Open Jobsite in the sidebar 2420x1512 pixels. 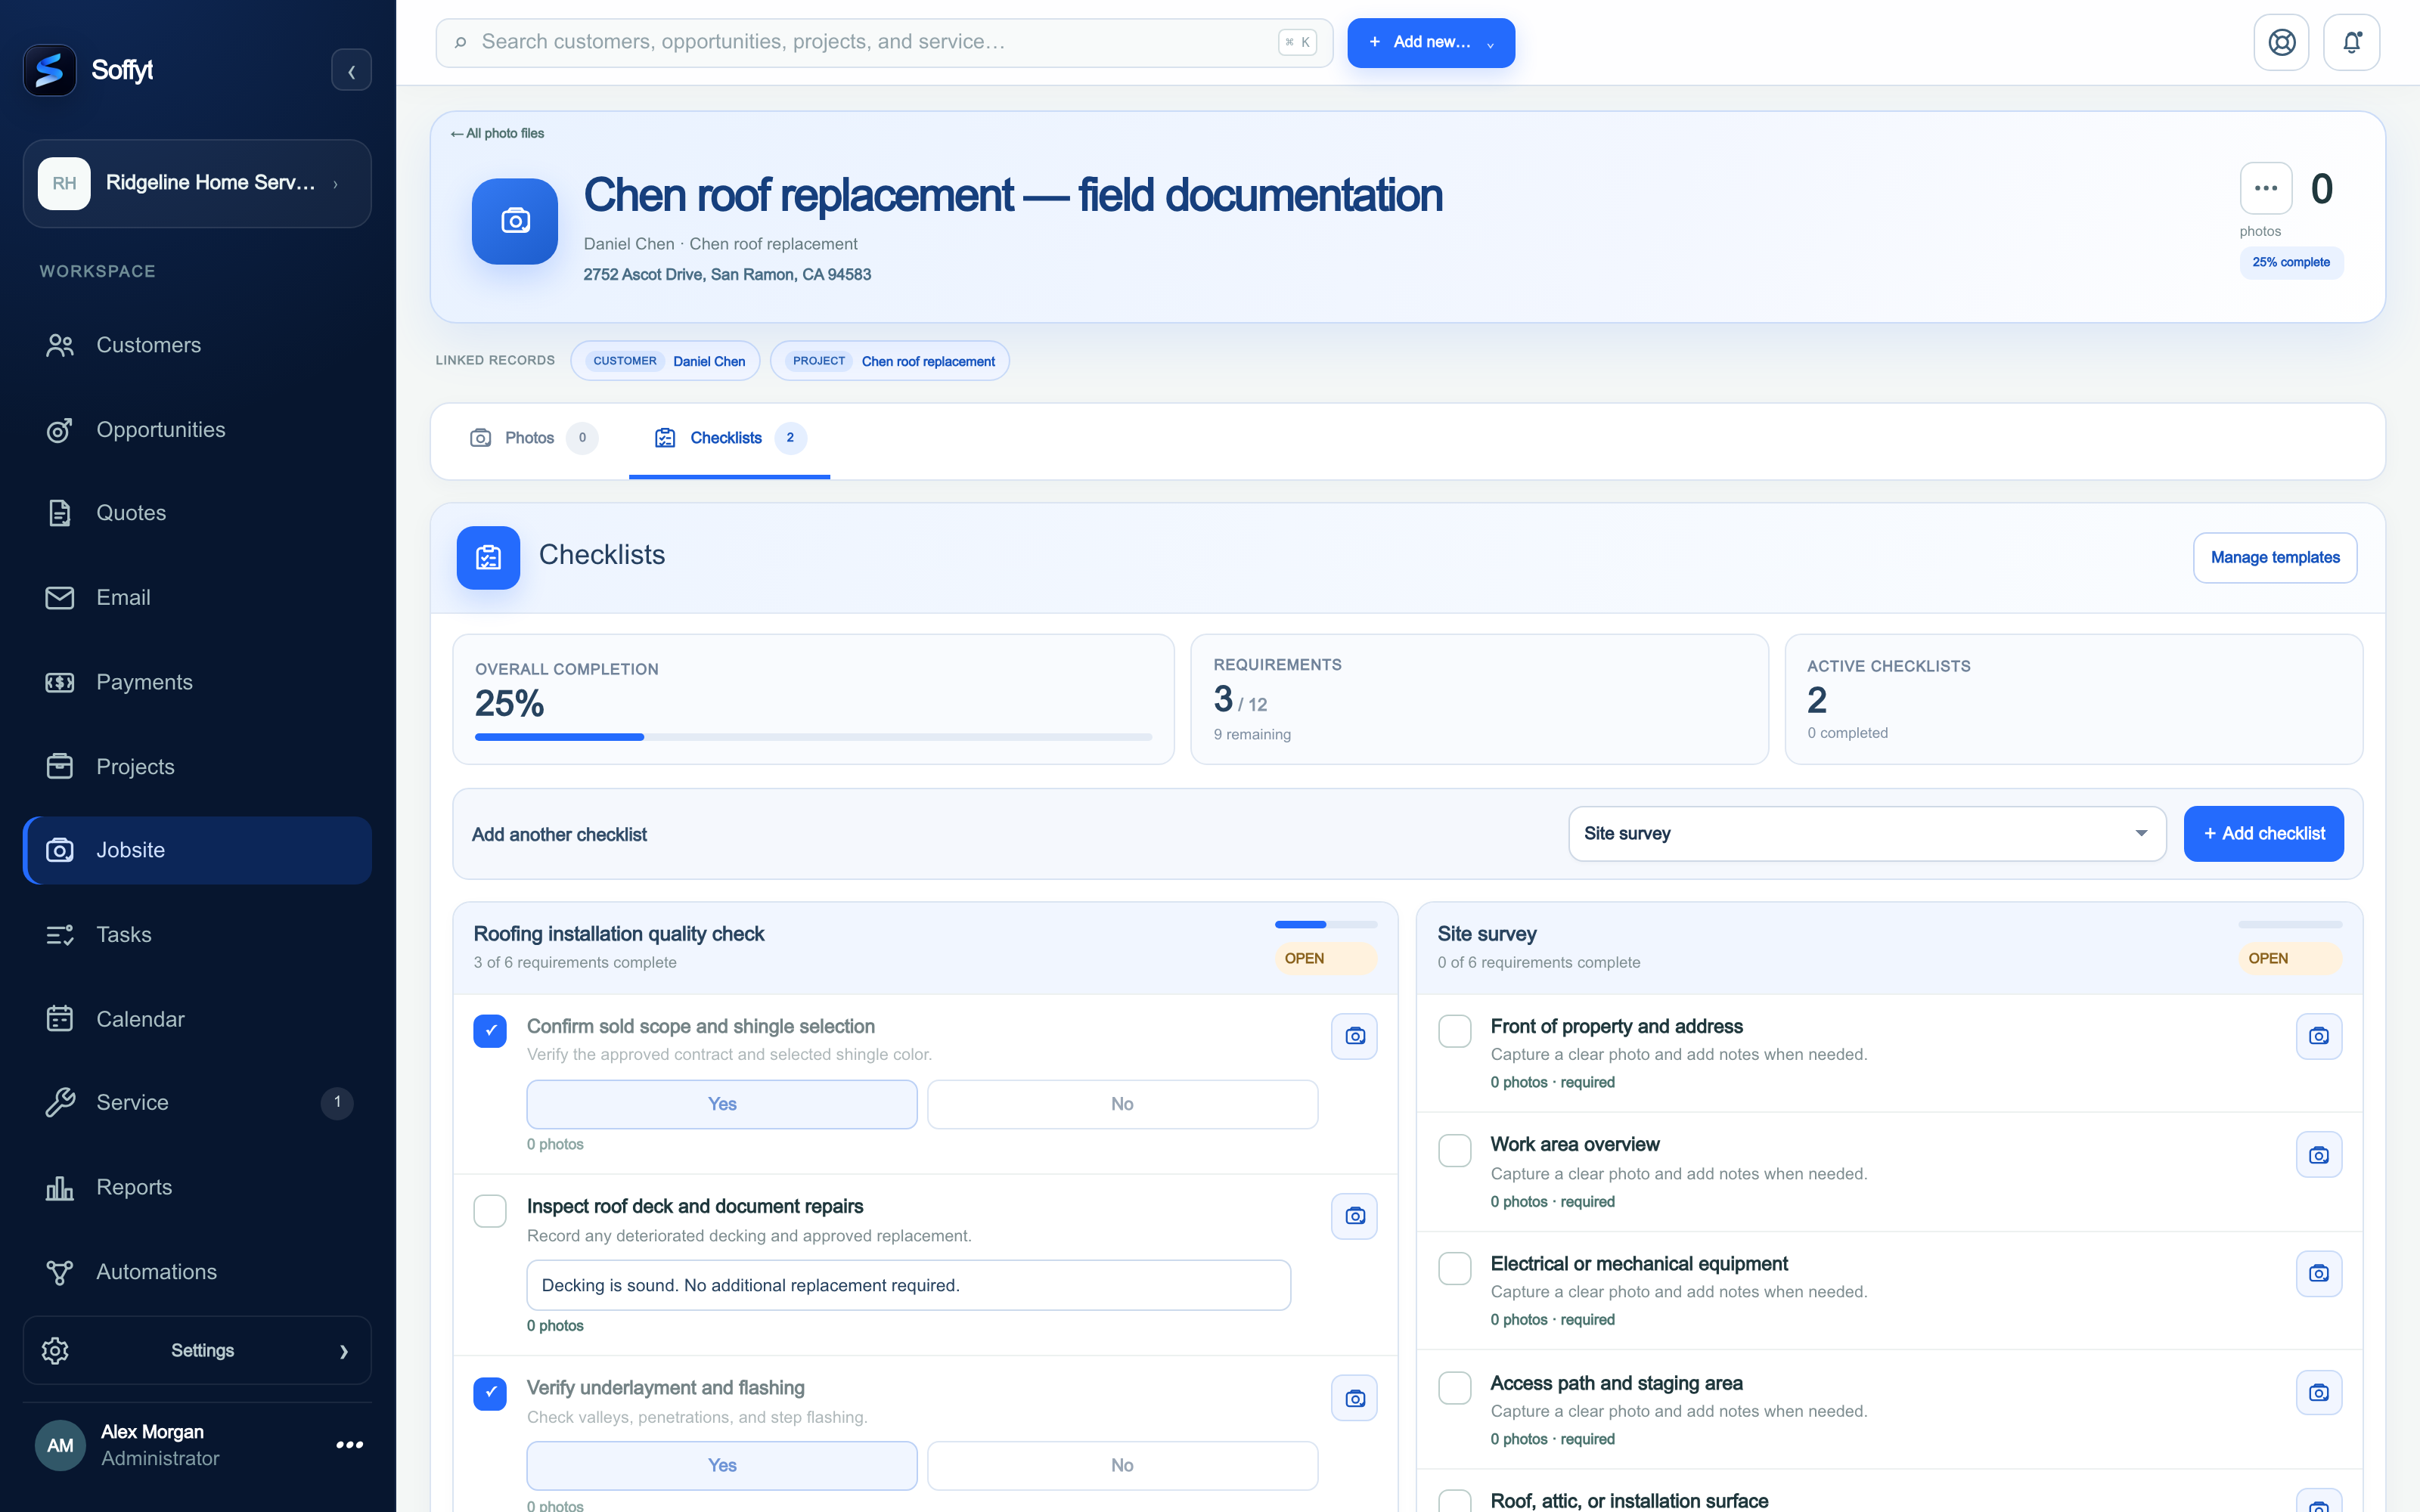pyautogui.click(x=197, y=850)
